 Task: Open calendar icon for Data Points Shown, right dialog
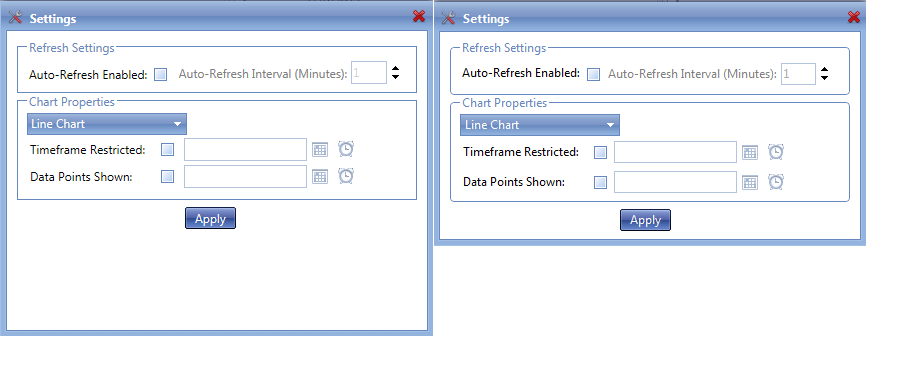[750, 182]
